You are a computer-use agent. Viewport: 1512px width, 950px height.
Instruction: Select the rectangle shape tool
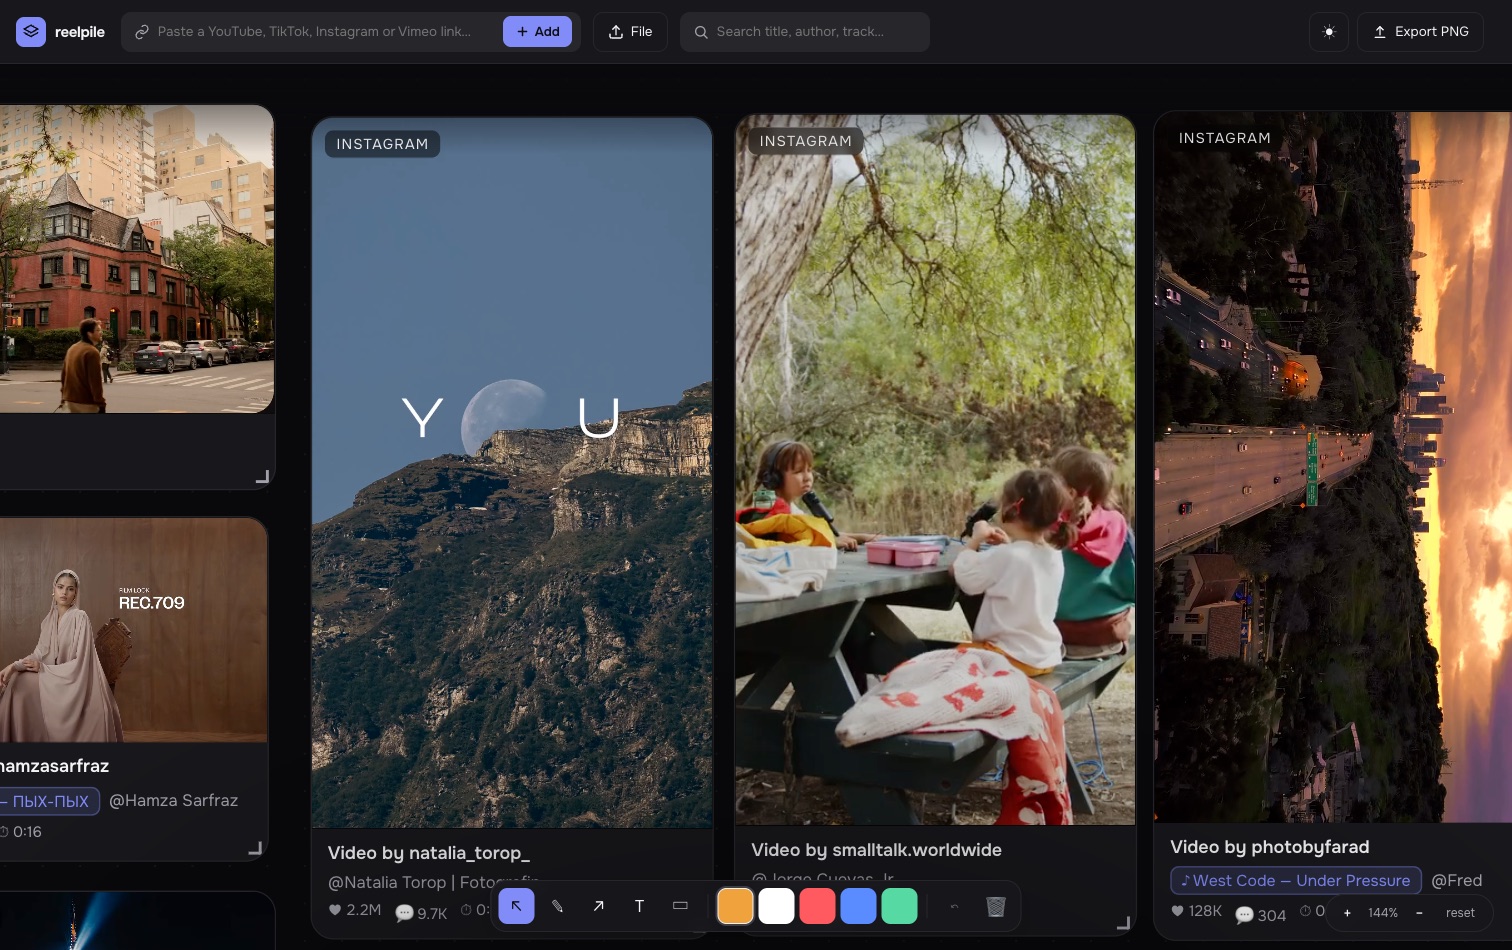pyautogui.click(x=680, y=906)
